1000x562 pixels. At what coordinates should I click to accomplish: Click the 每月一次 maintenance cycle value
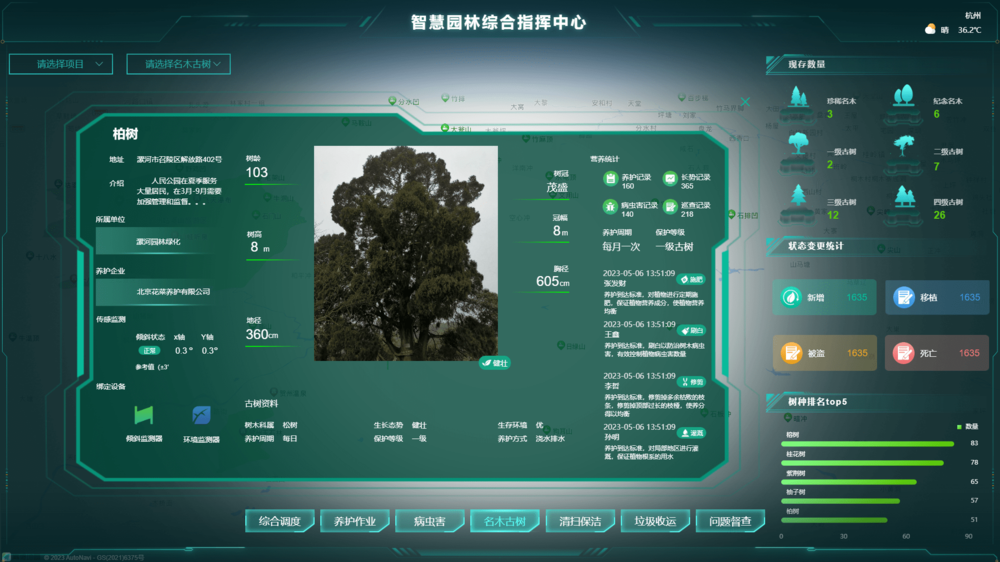point(621,247)
